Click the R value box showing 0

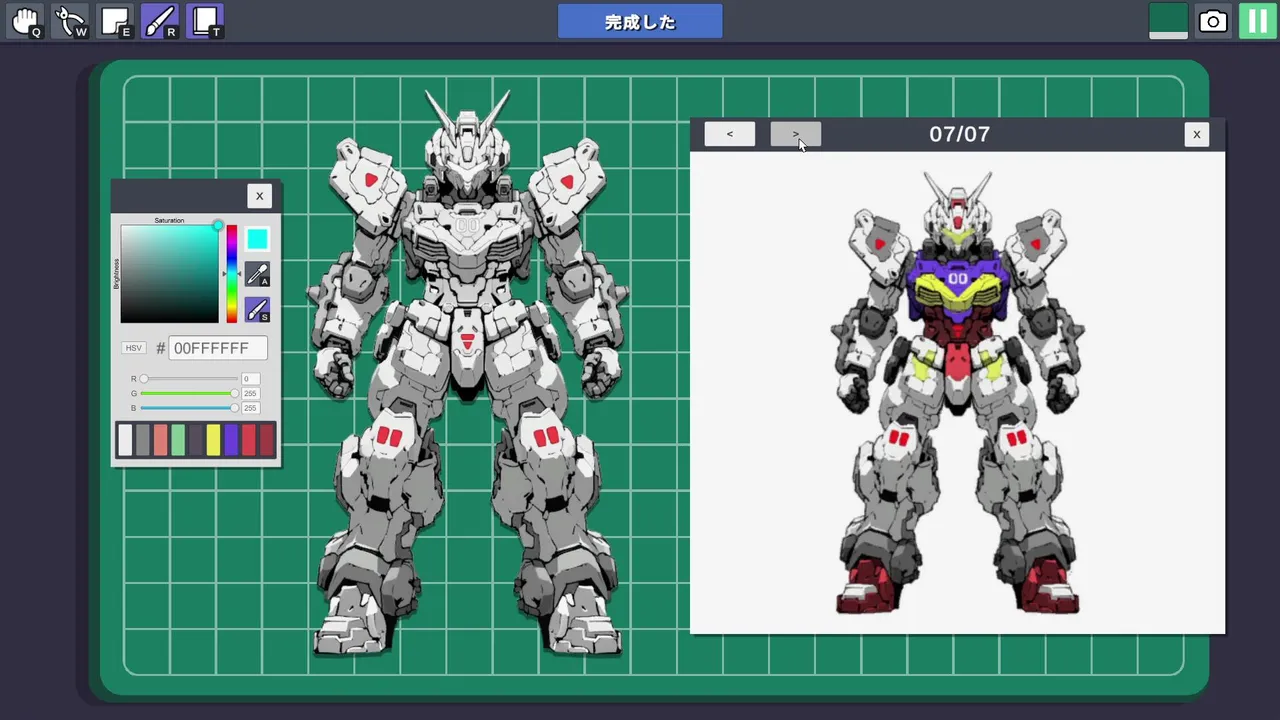[250, 379]
